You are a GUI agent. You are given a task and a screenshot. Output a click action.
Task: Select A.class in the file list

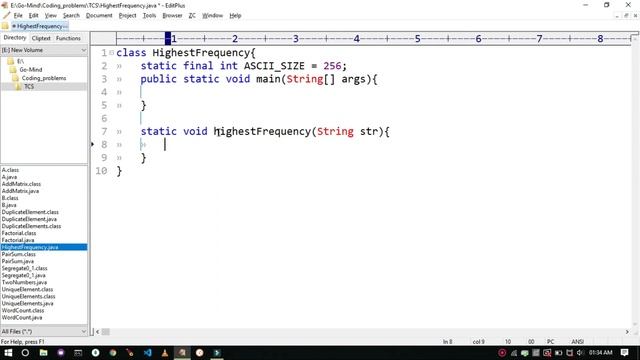[10, 170]
